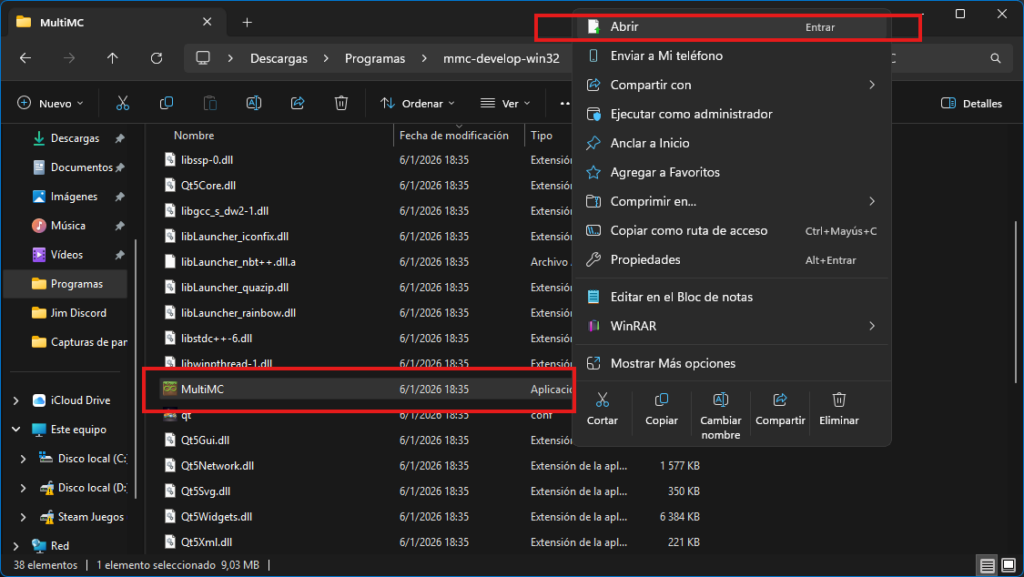Viewport: 1024px width, 577px height.
Task: Select Abrir in the context menu
Action: 625,27
